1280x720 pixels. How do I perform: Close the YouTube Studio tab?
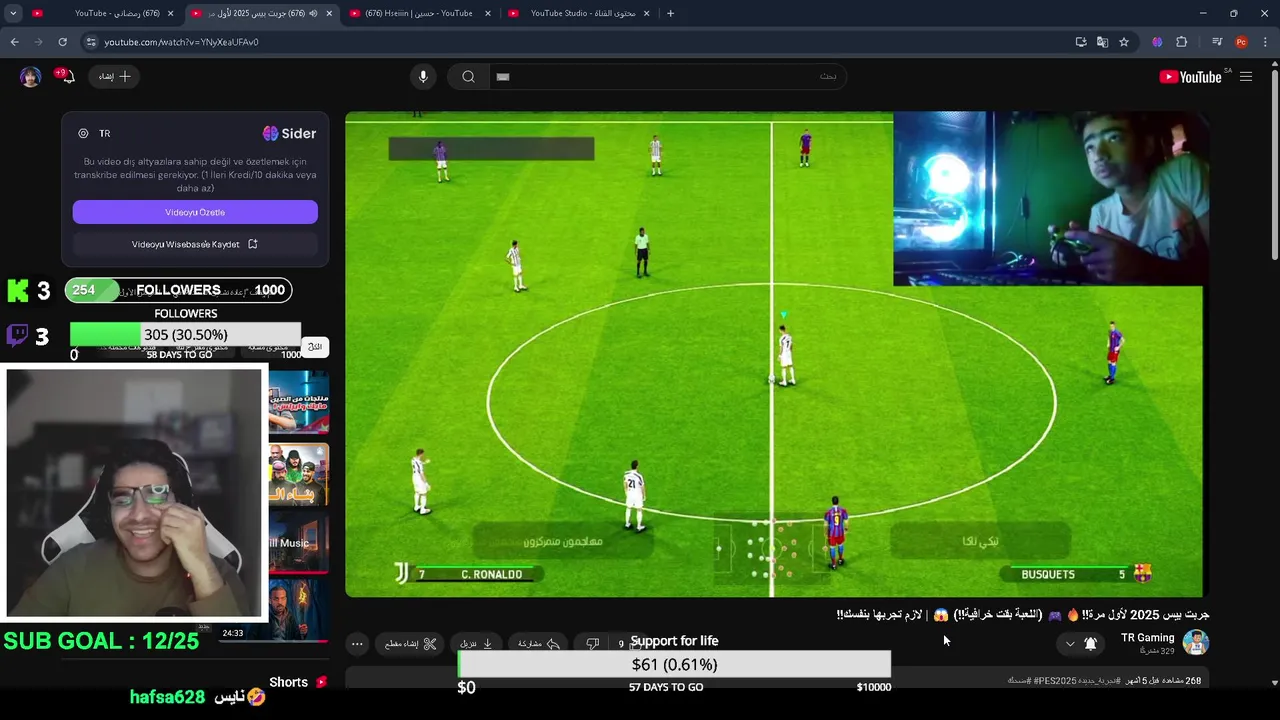[646, 13]
